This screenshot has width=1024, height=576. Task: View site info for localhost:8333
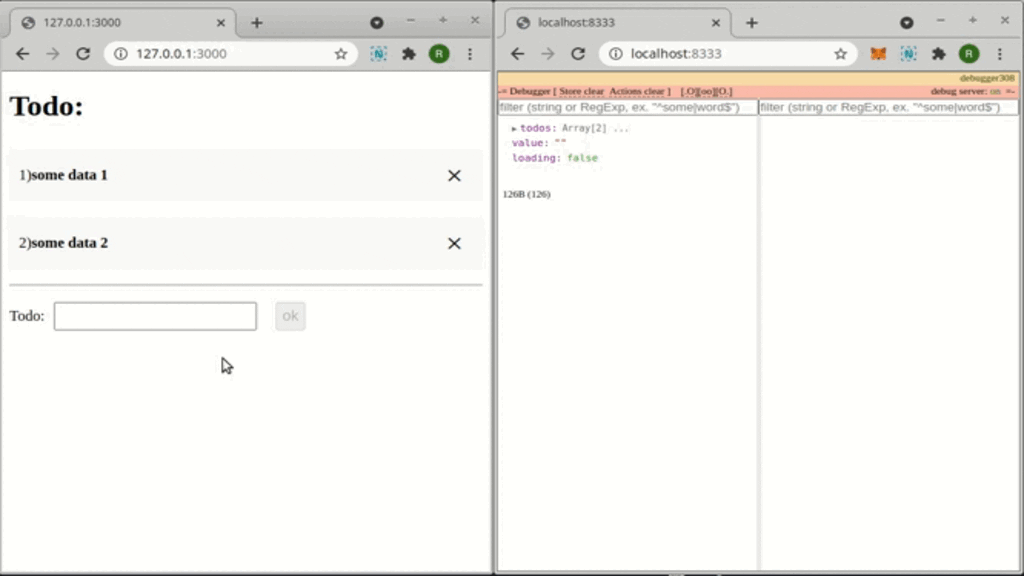pyautogui.click(x=616, y=54)
